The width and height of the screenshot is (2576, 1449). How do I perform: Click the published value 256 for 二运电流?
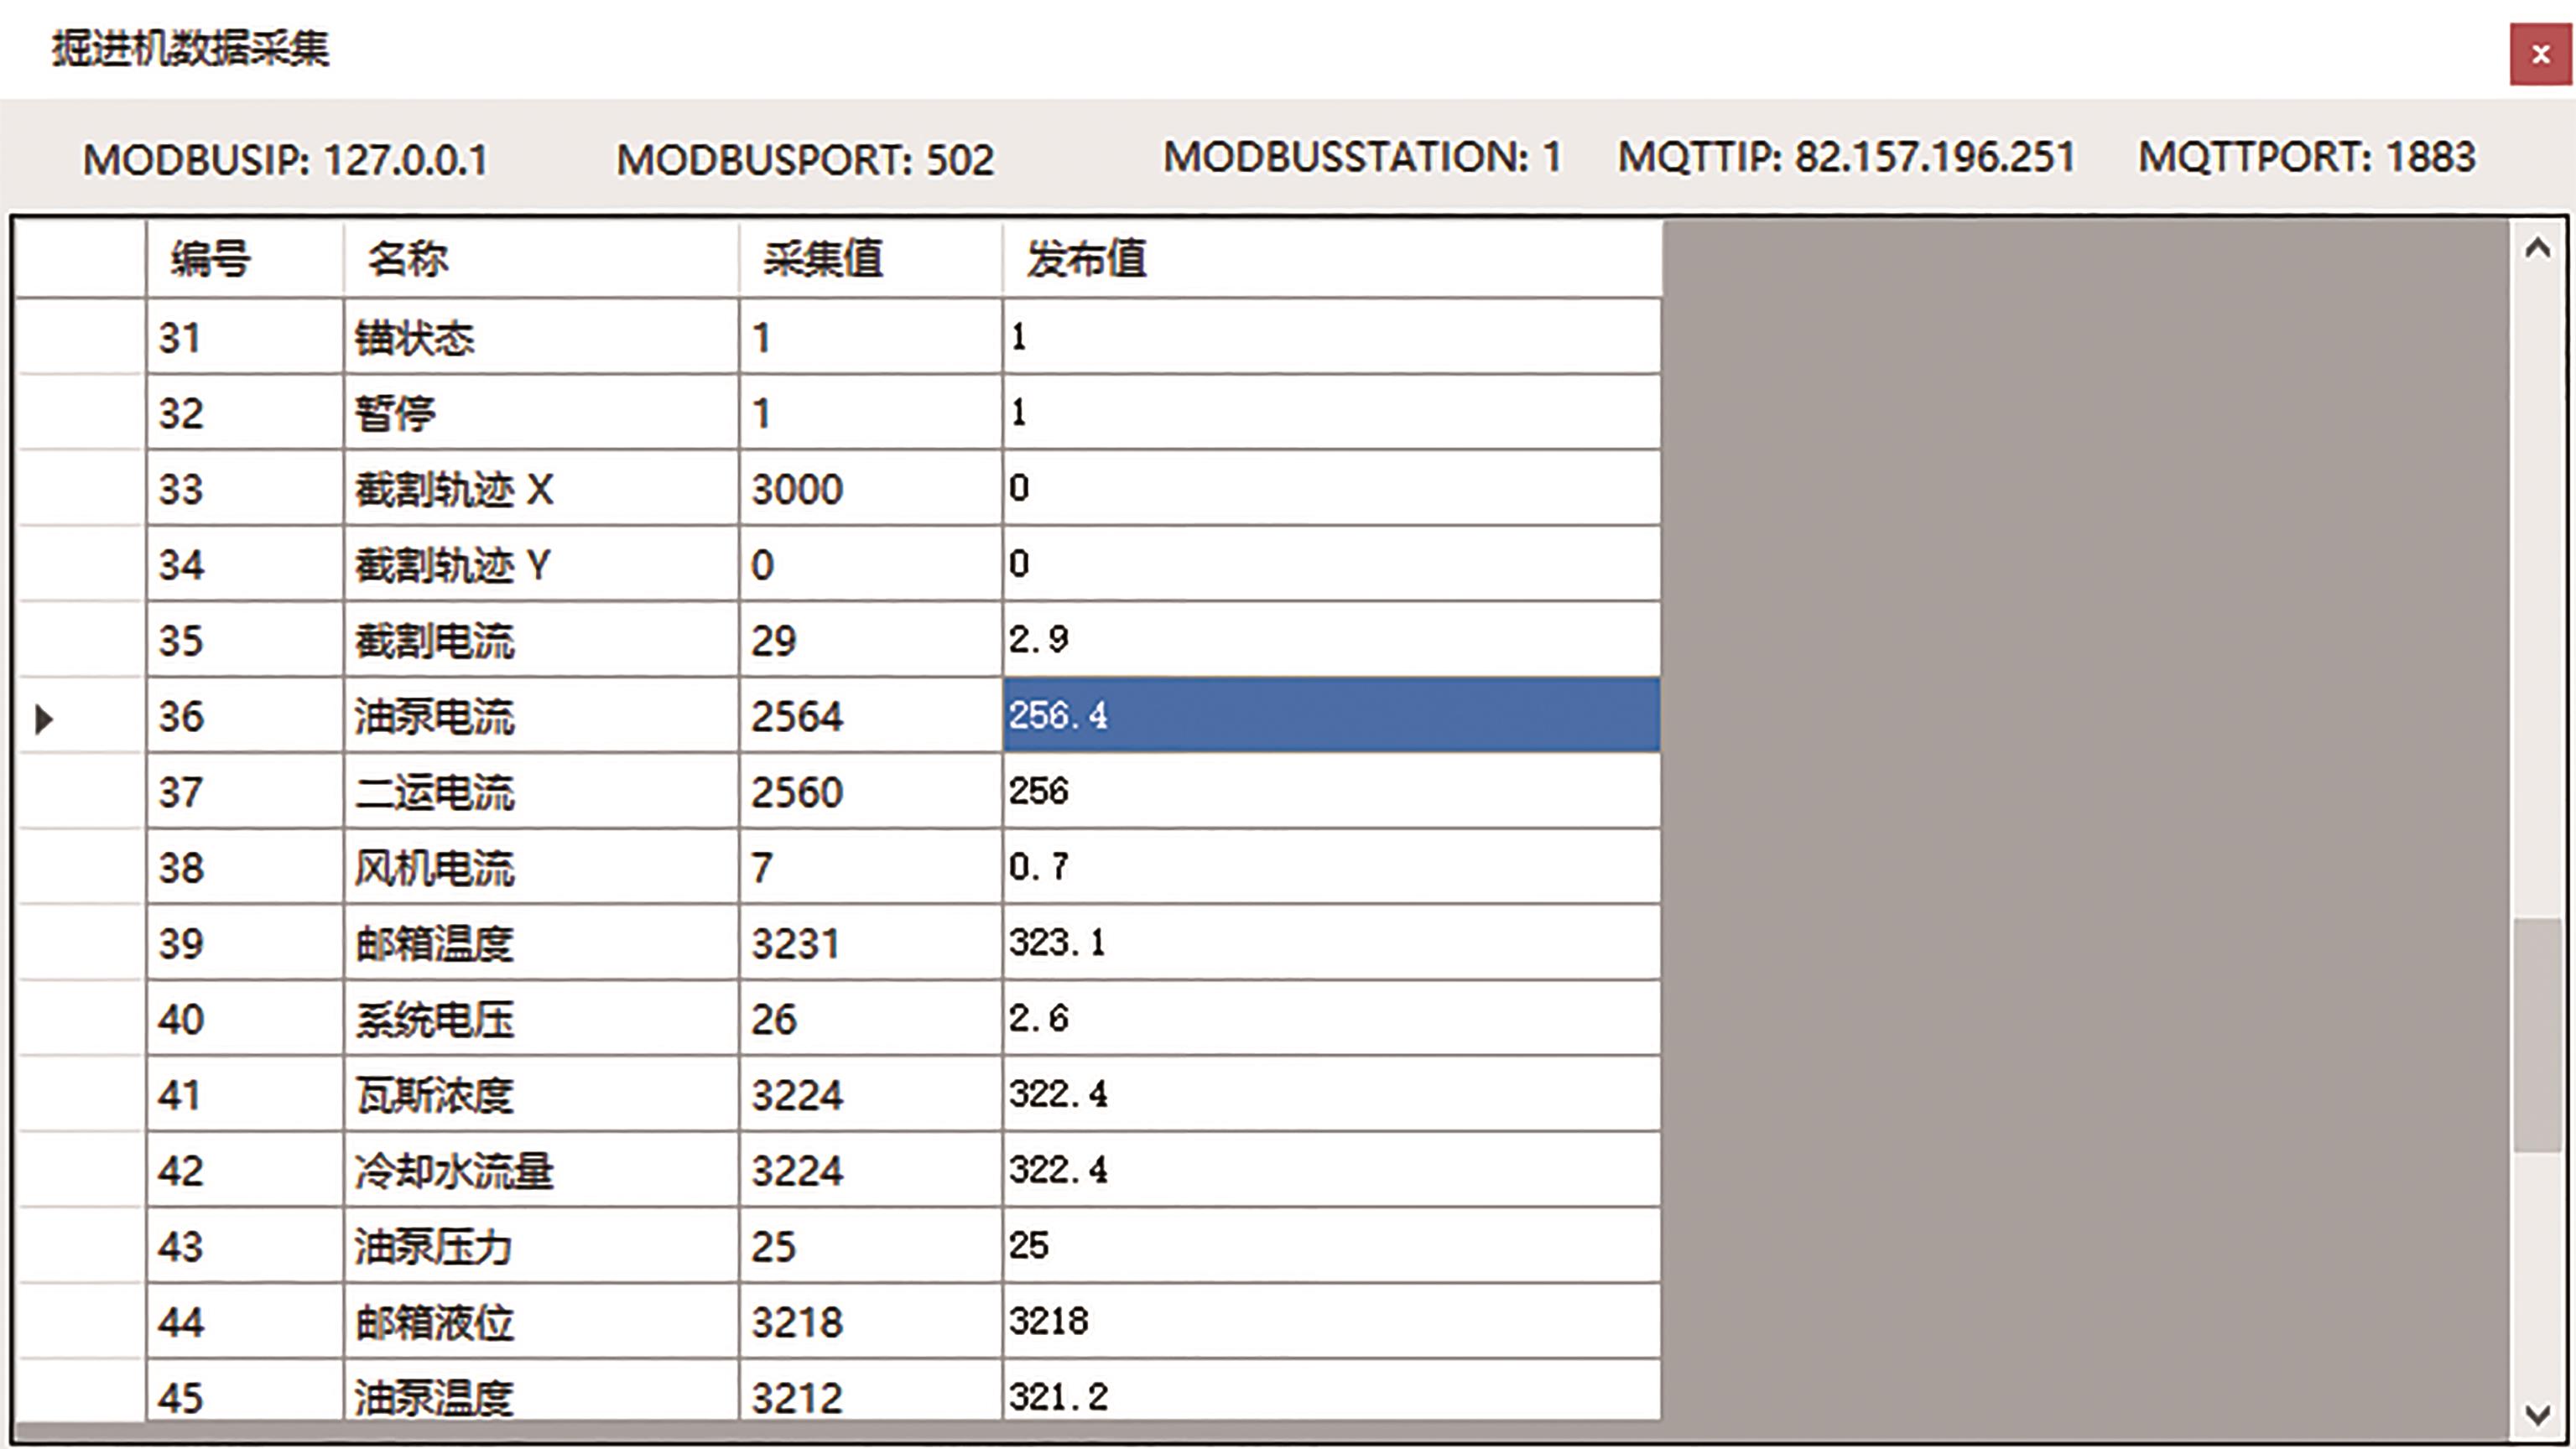1332,792
